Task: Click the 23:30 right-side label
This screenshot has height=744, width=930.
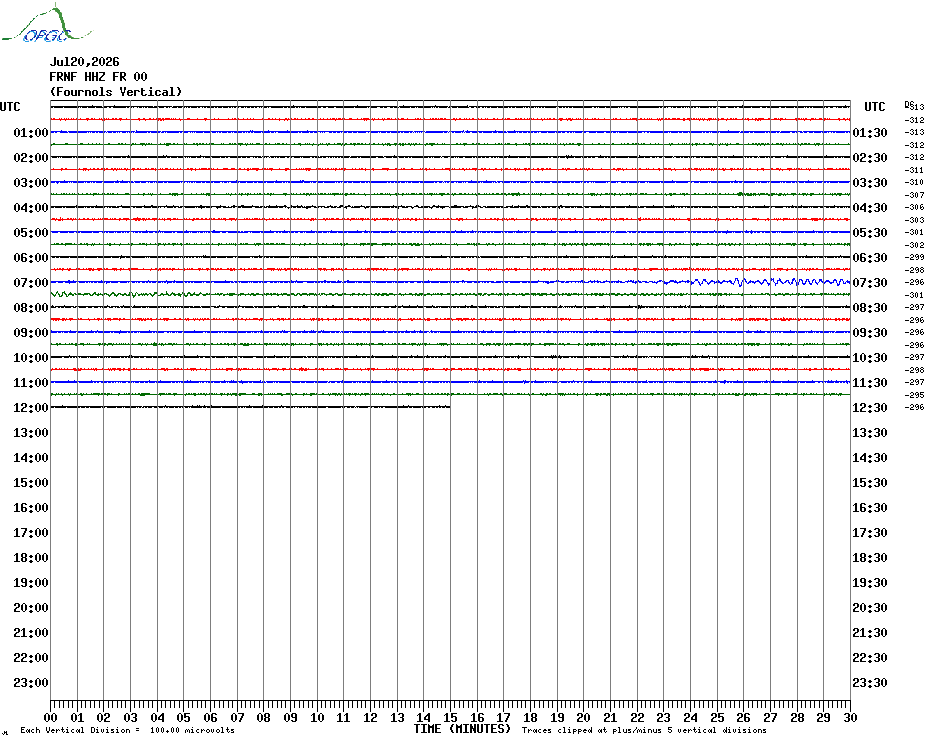Action: point(870,682)
